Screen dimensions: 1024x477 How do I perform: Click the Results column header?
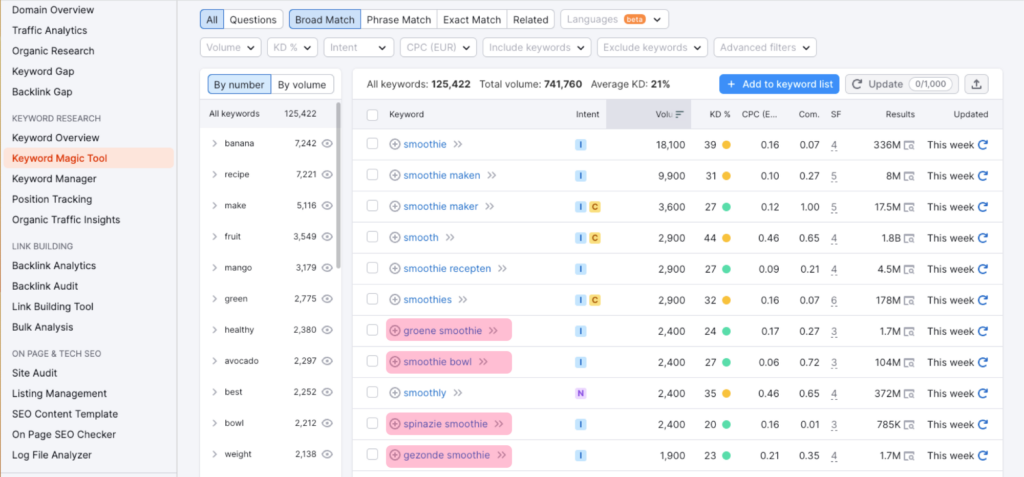[900, 114]
